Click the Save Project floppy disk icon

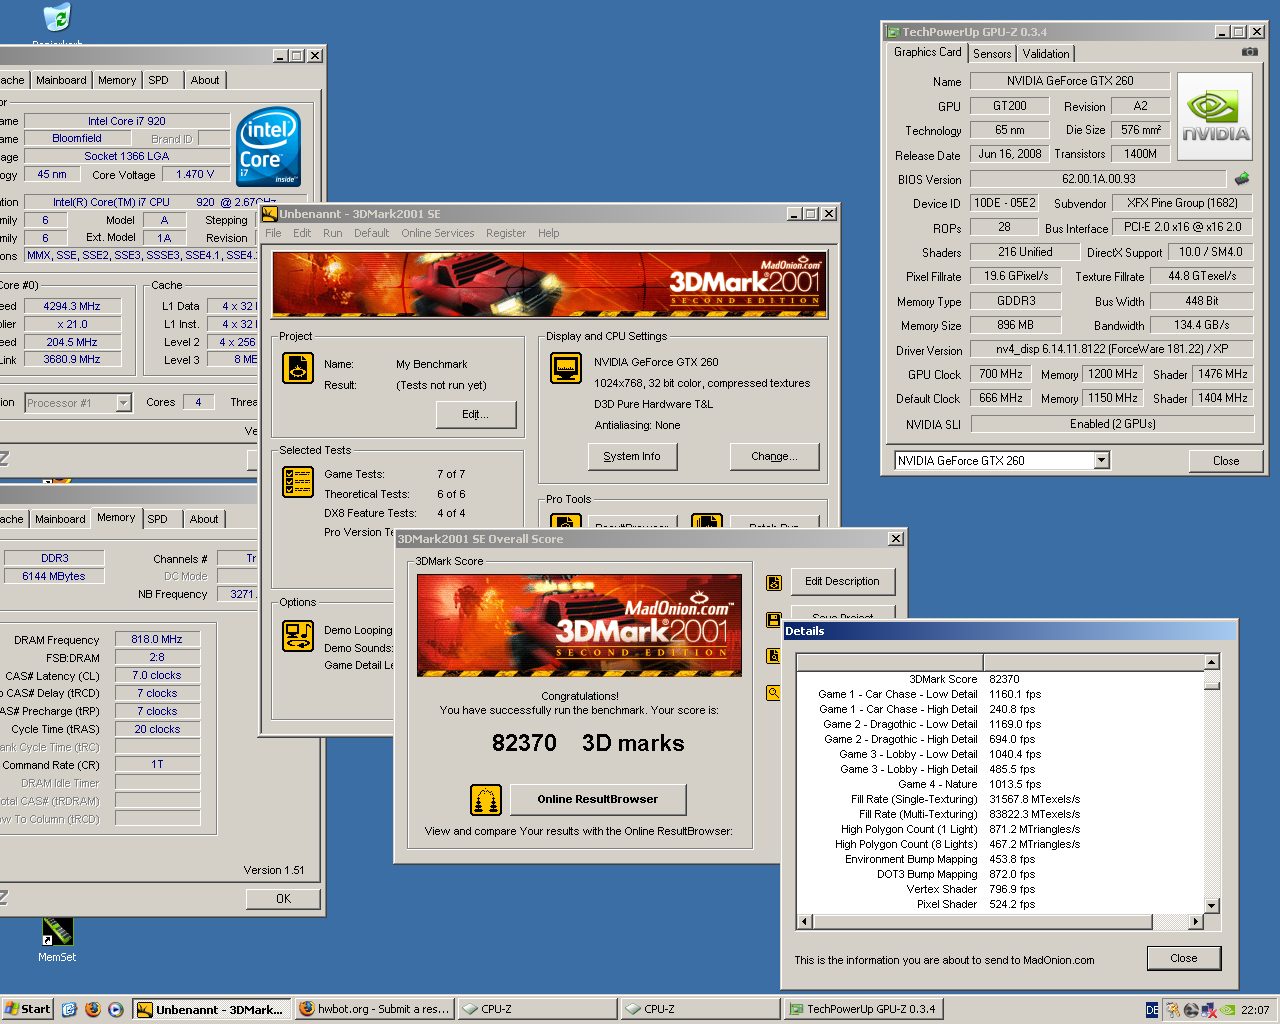click(x=774, y=620)
